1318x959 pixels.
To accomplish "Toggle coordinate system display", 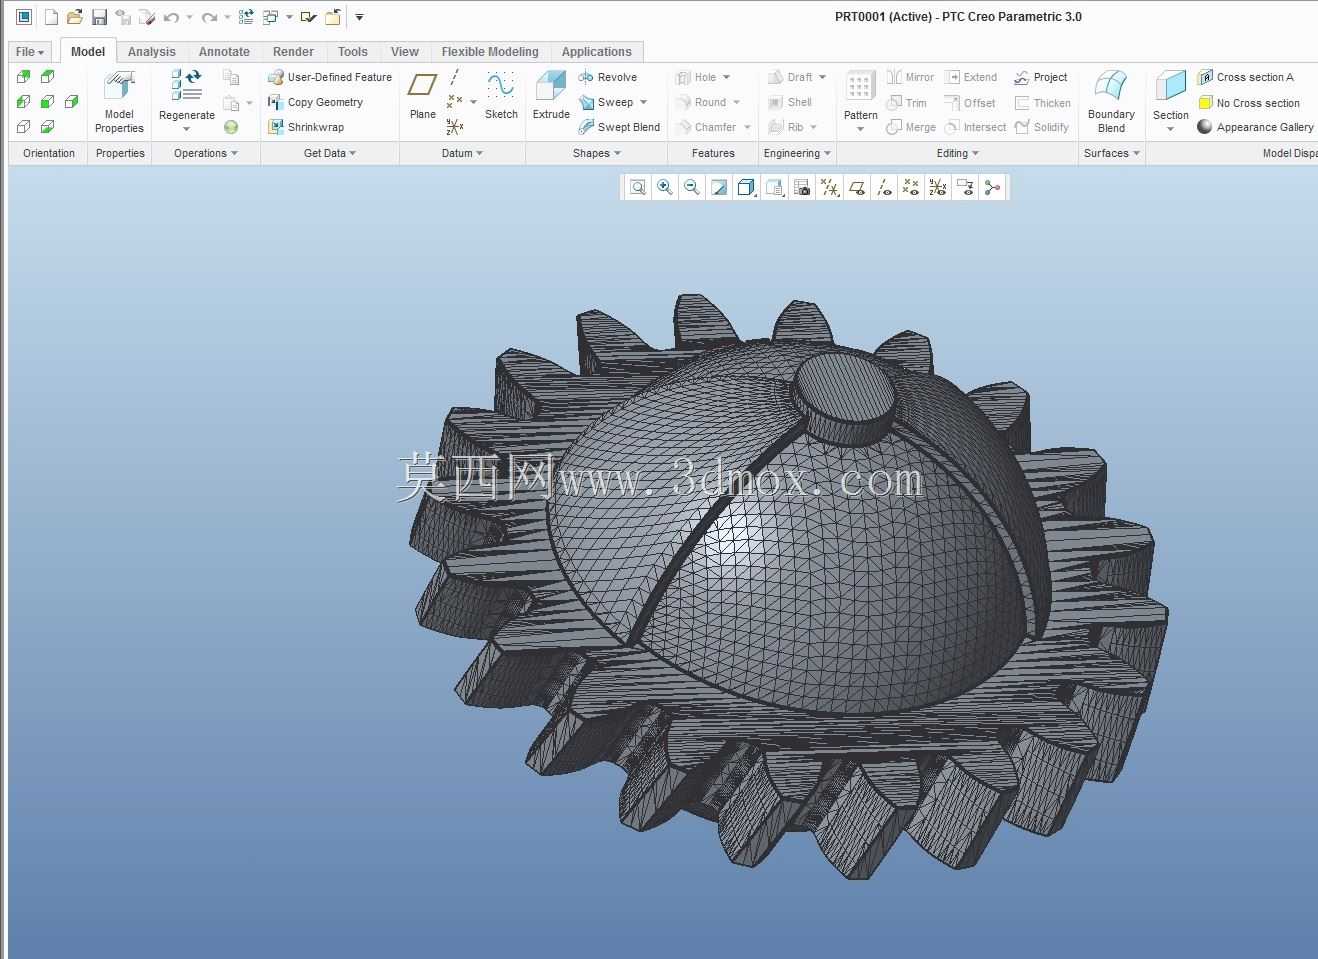I will 937,187.
